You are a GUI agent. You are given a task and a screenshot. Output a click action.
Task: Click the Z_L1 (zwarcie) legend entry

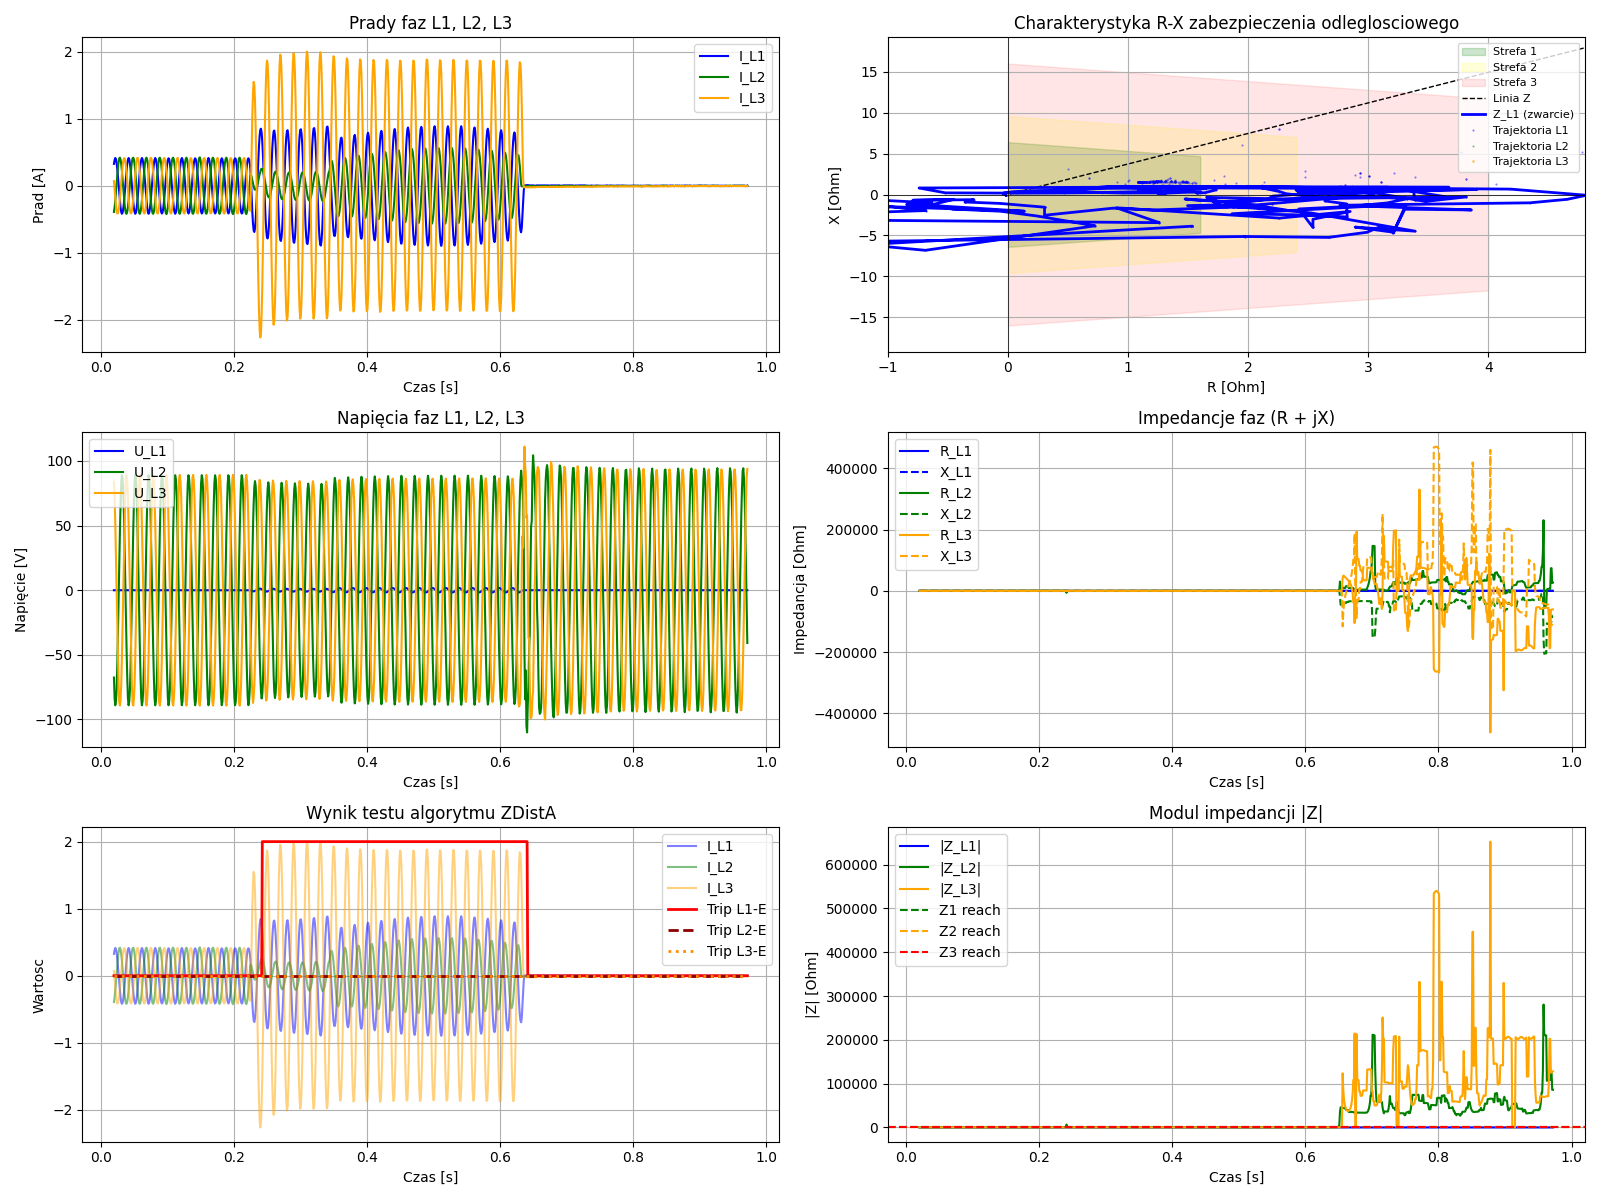point(1532,114)
